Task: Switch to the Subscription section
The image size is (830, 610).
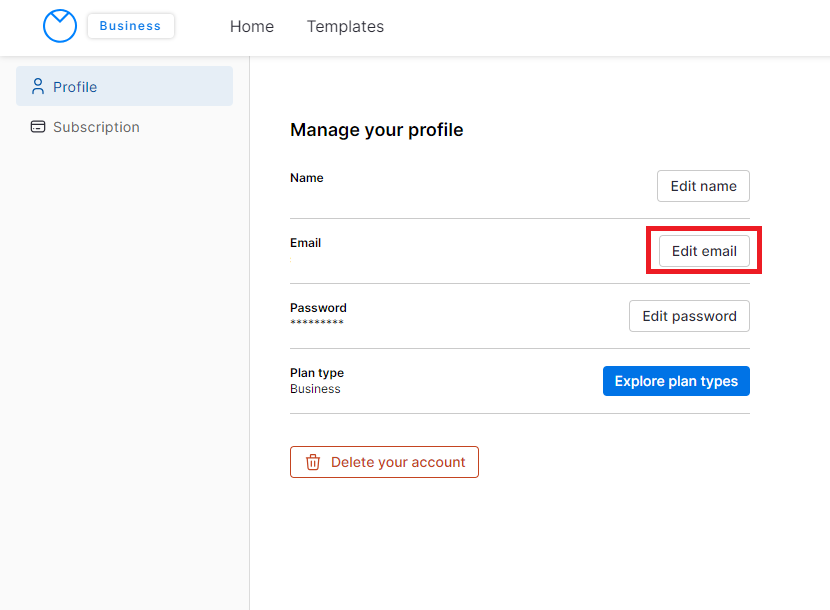Action: click(96, 127)
